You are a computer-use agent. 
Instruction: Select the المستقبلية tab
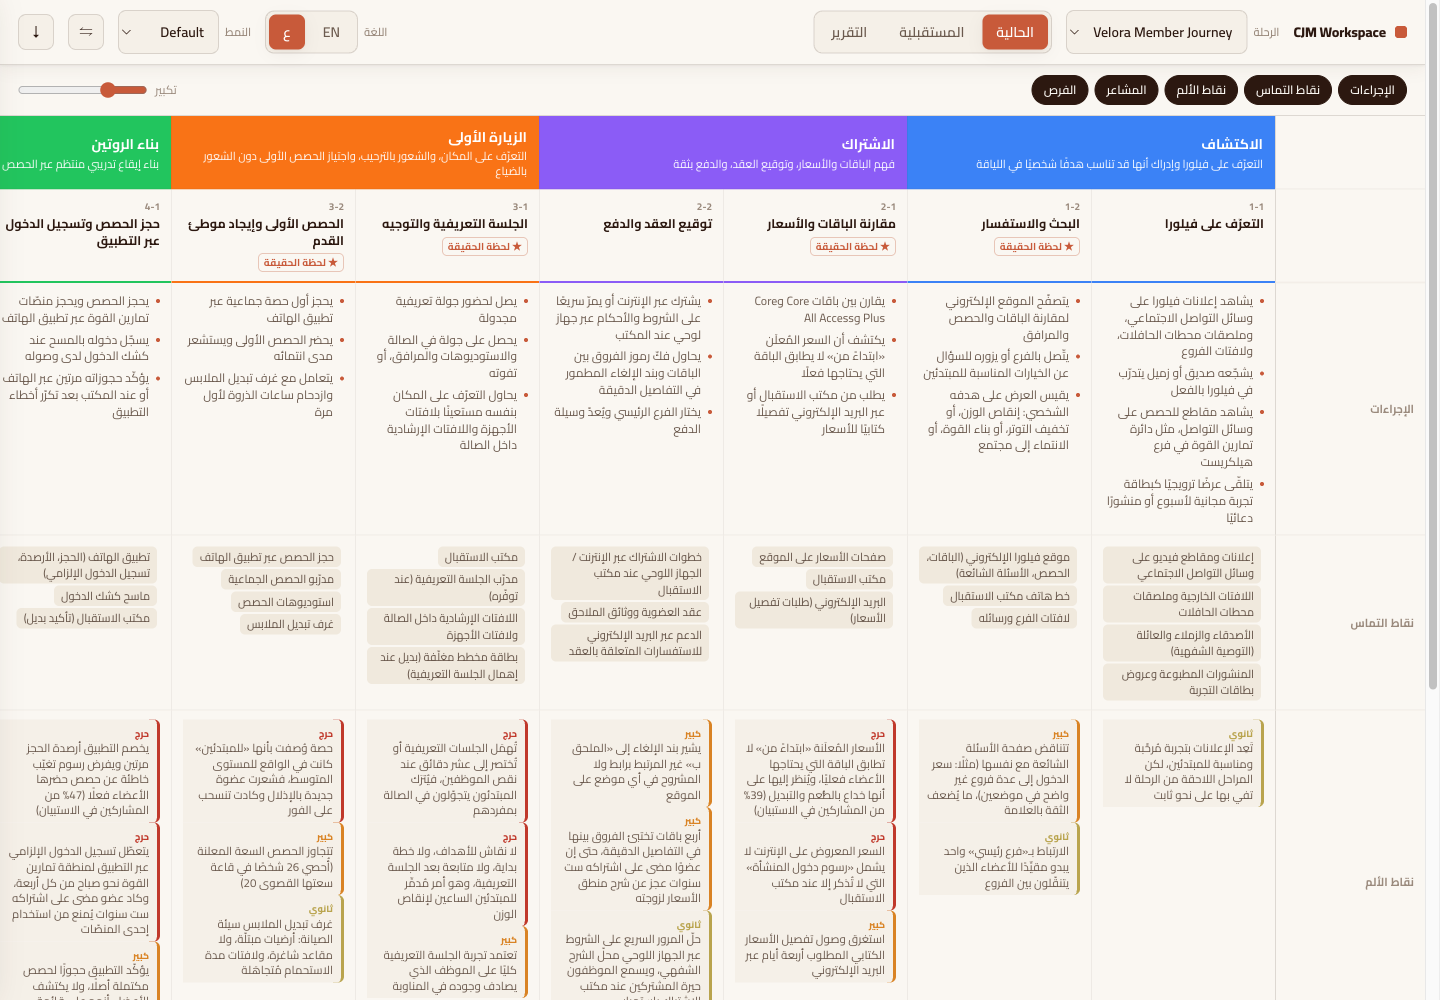(x=931, y=32)
